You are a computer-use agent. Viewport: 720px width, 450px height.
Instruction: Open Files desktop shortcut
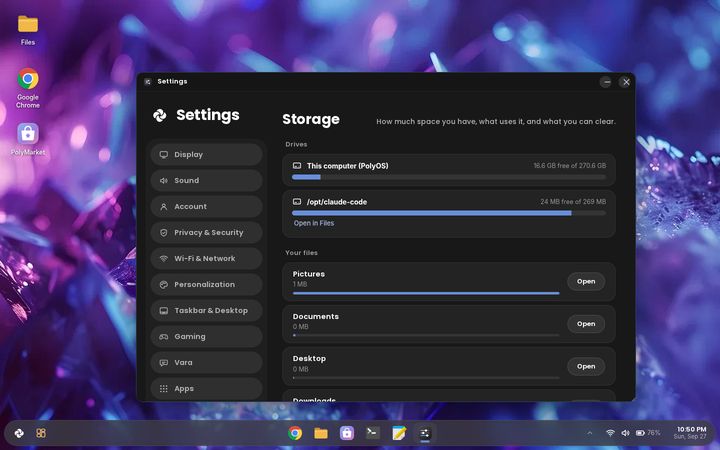[x=28, y=30]
